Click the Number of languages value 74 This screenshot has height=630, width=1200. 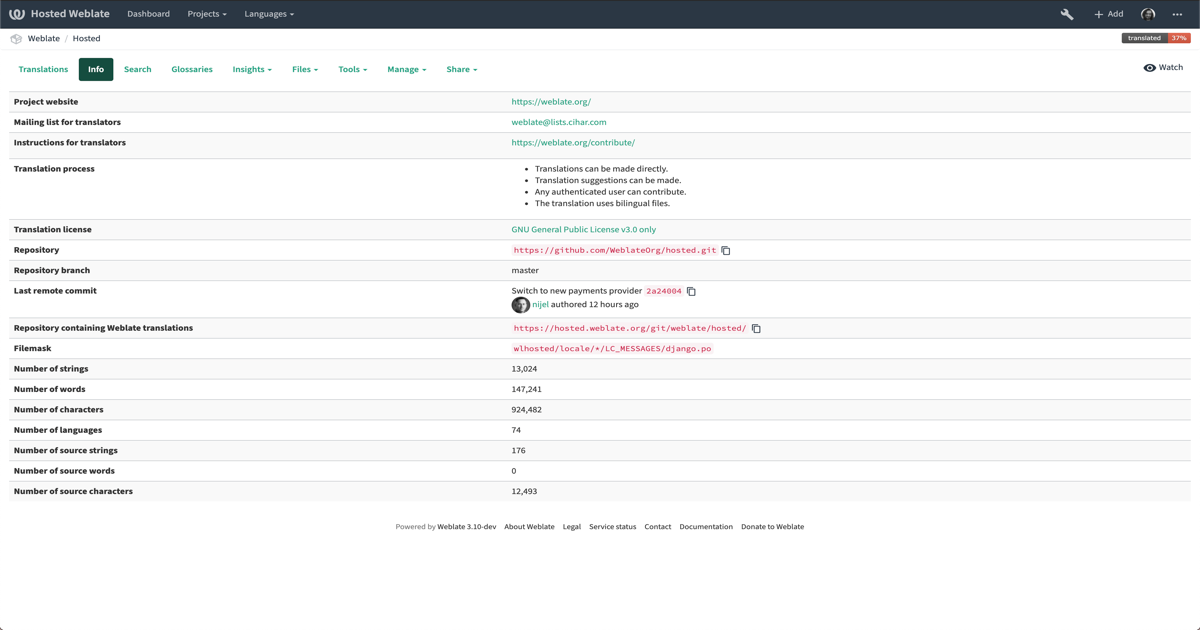(x=516, y=431)
